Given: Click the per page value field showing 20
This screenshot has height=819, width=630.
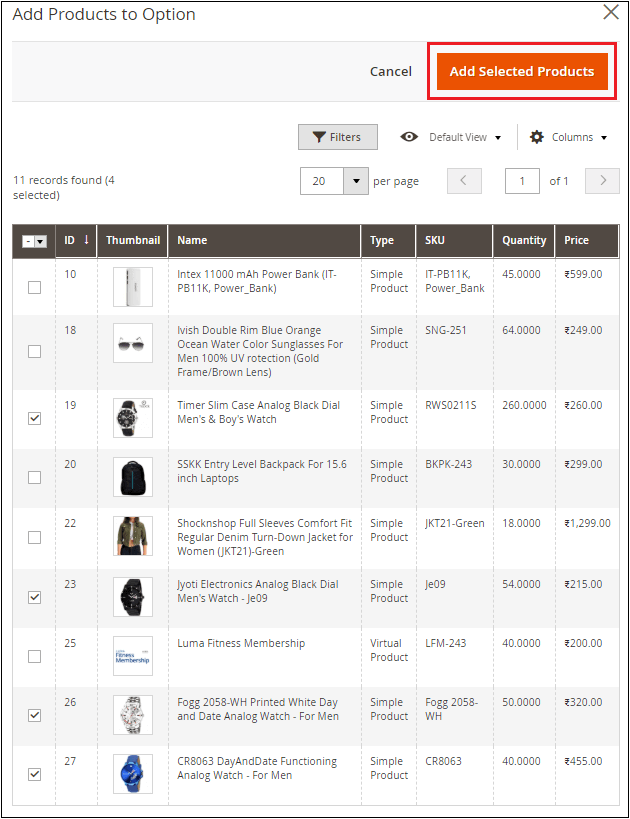Looking at the screenshot, I should click(322, 181).
